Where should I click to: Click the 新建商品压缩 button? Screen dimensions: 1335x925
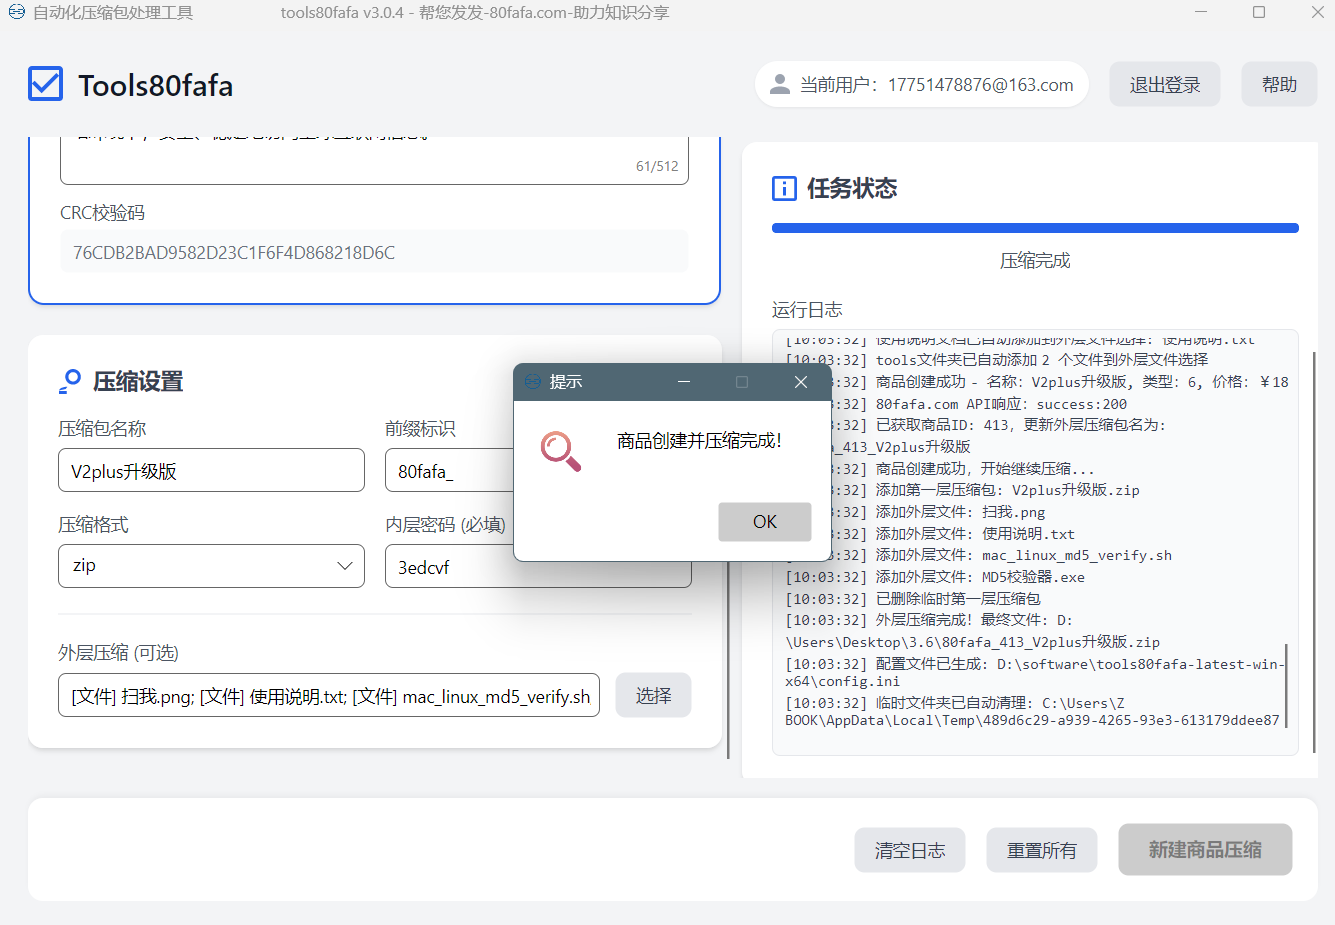(x=1204, y=850)
